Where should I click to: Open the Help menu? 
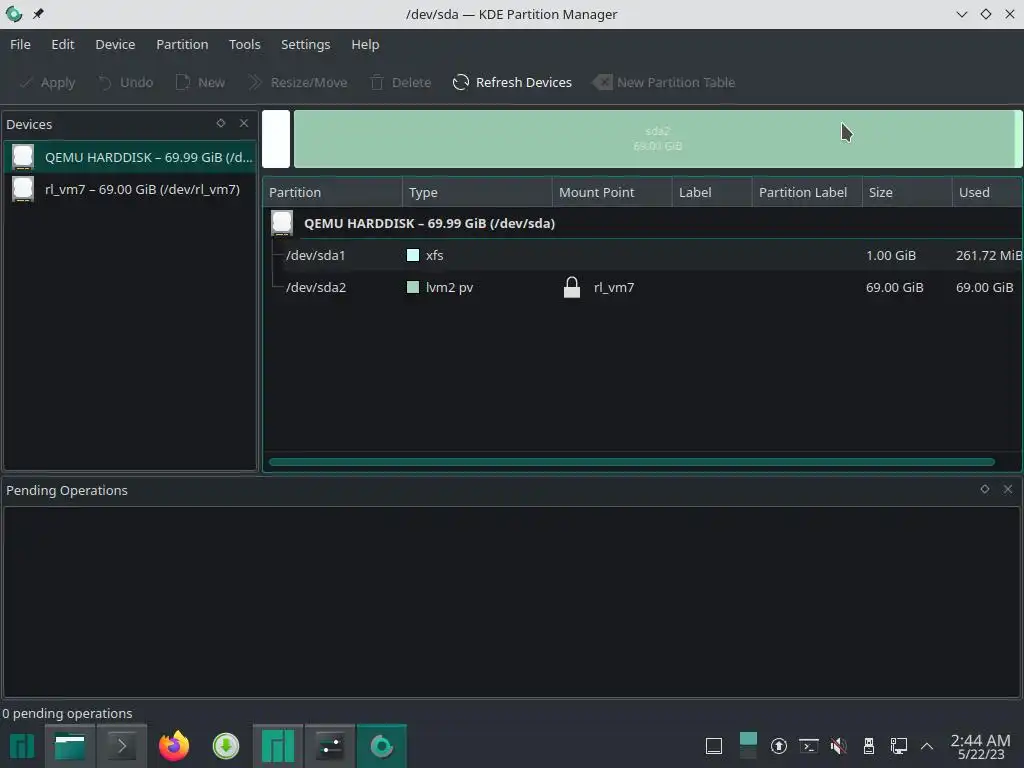click(x=365, y=44)
